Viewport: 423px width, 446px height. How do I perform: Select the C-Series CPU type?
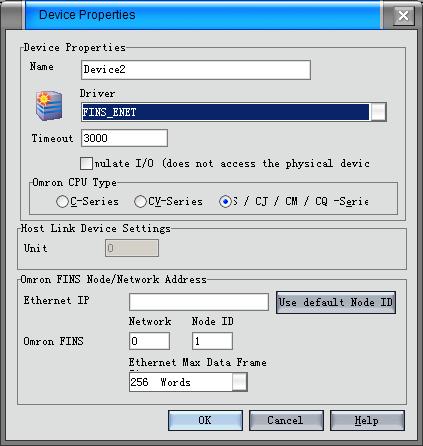pyautogui.click(x=62, y=202)
